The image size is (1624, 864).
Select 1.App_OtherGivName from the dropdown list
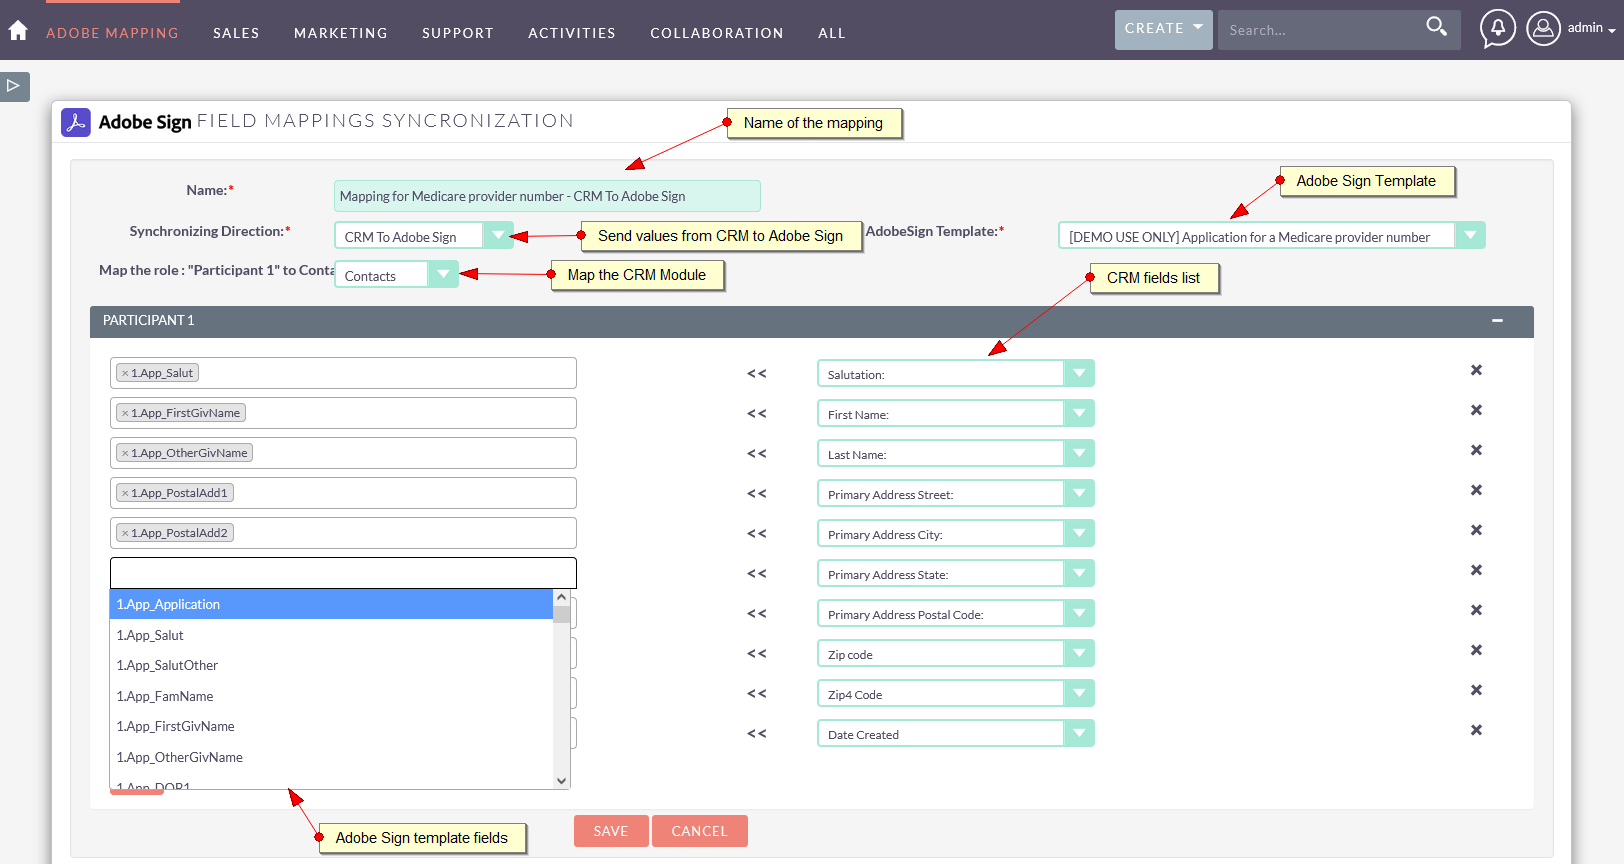[331, 757]
